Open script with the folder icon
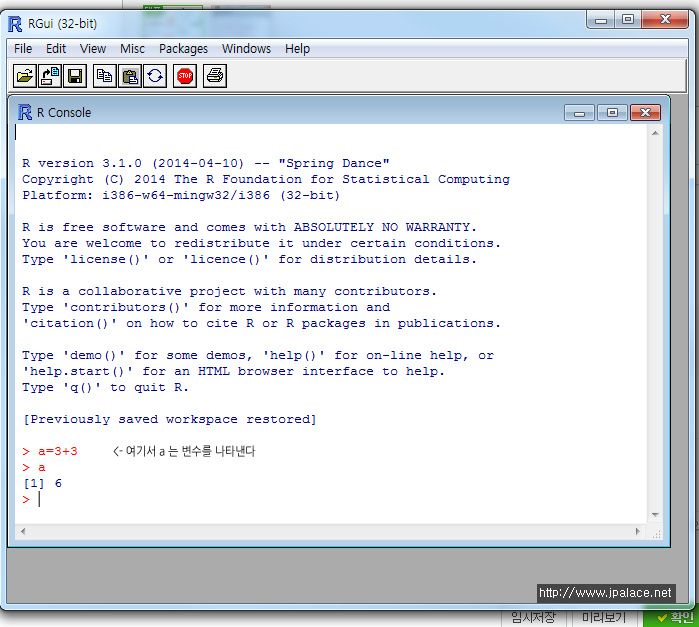Image resolution: width=699 pixels, height=627 pixels. (25, 76)
